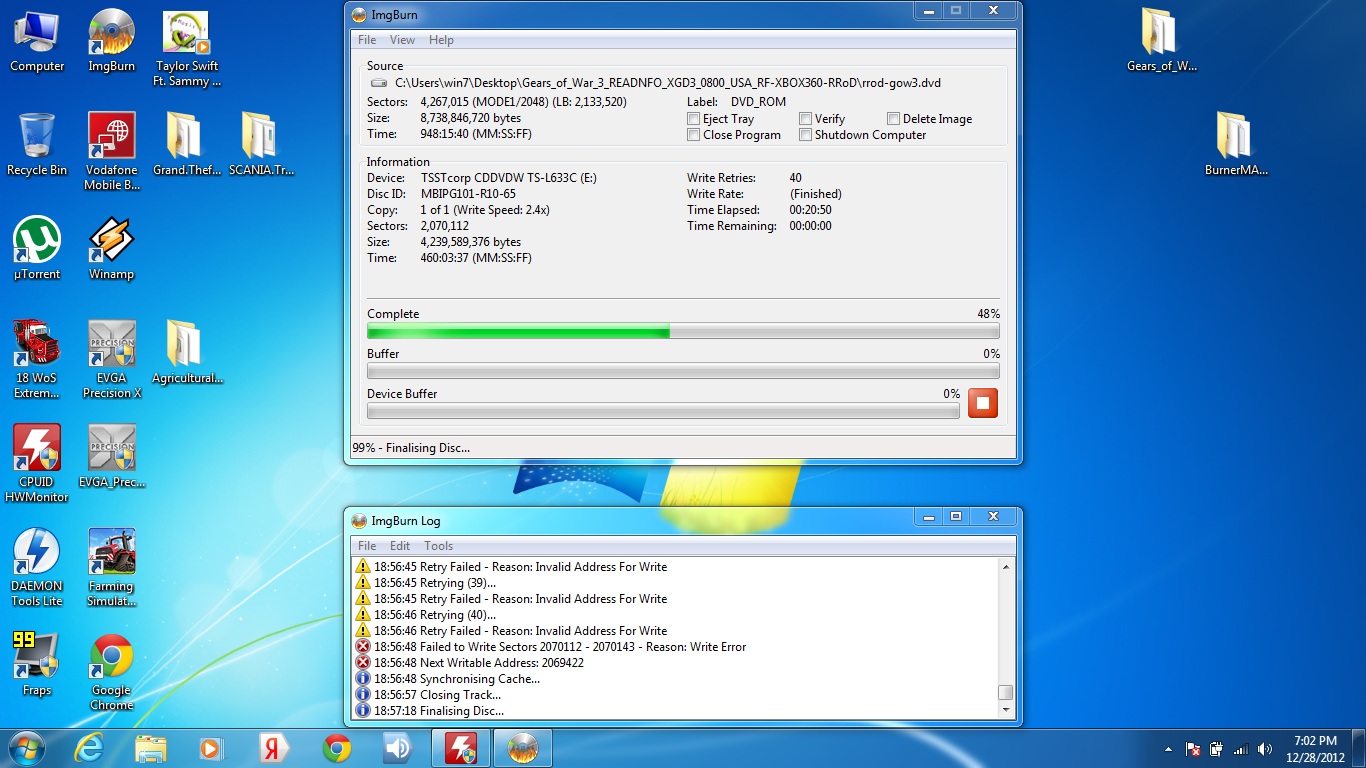This screenshot has width=1366, height=768.
Task: Open the Winamp desktop shortcut
Action: (x=111, y=250)
